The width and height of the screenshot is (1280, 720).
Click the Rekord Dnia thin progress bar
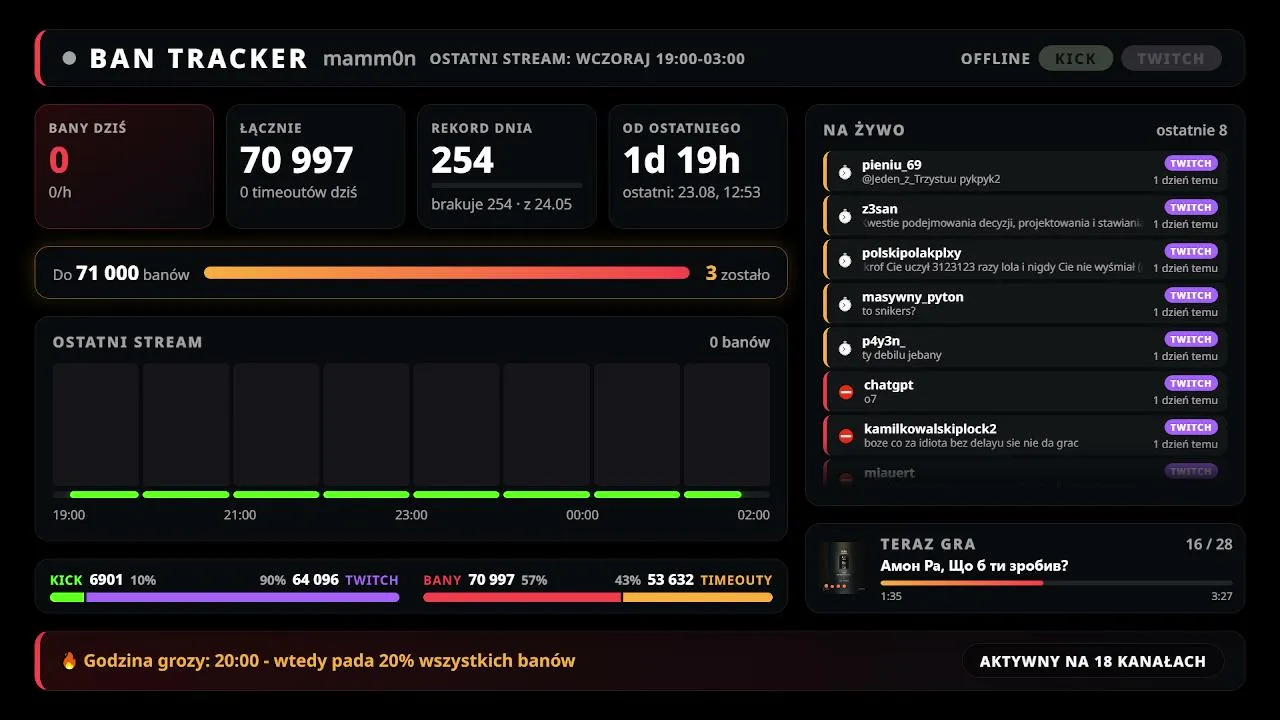[507, 185]
